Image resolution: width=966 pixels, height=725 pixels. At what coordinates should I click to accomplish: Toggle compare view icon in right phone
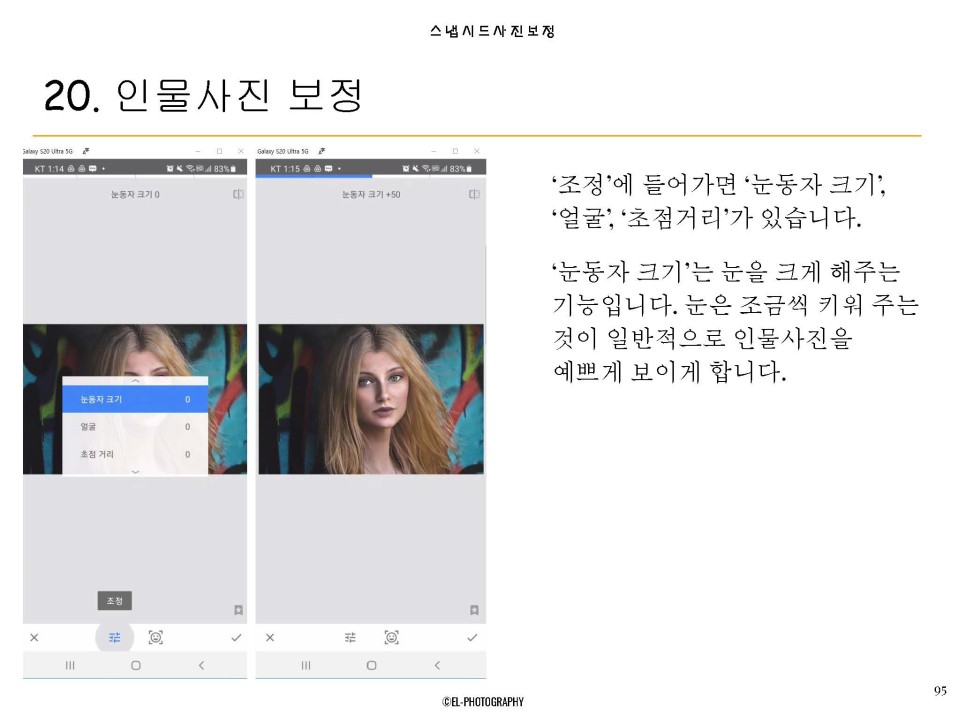pyautogui.click(x=474, y=194)
